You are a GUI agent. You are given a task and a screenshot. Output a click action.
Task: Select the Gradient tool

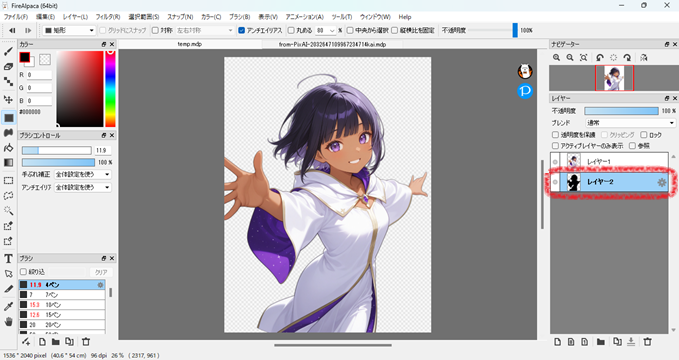click(8, 162)
